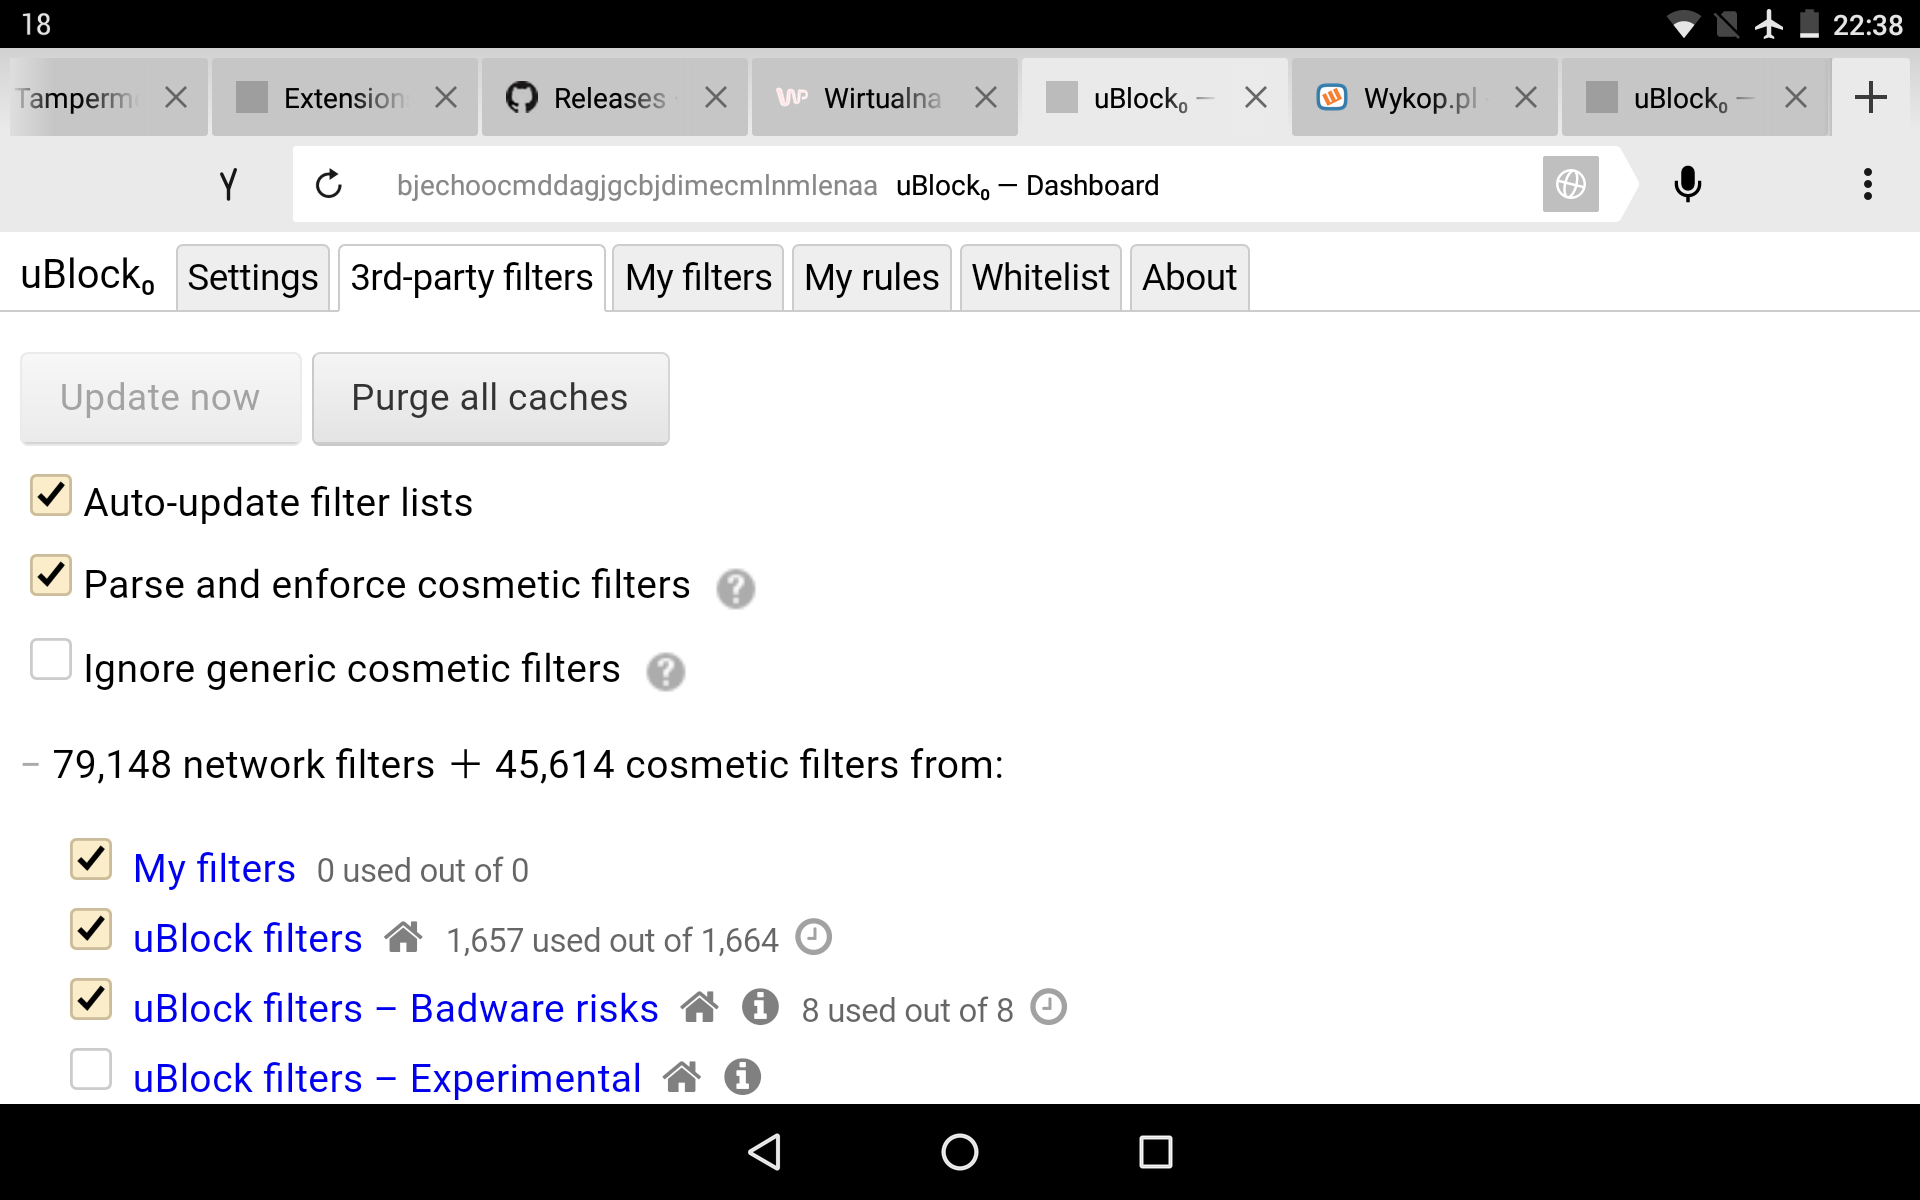
Task: Open a new browser tab with plus icon
Action: (x=1872, y=96)
